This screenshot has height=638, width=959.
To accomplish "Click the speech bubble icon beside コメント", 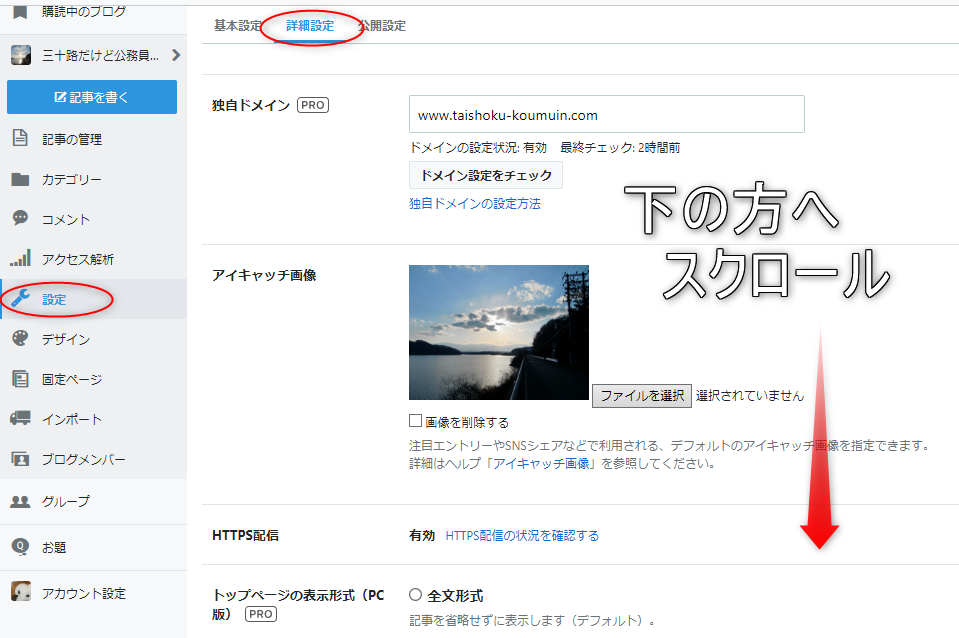I will (x=20, y=218).
